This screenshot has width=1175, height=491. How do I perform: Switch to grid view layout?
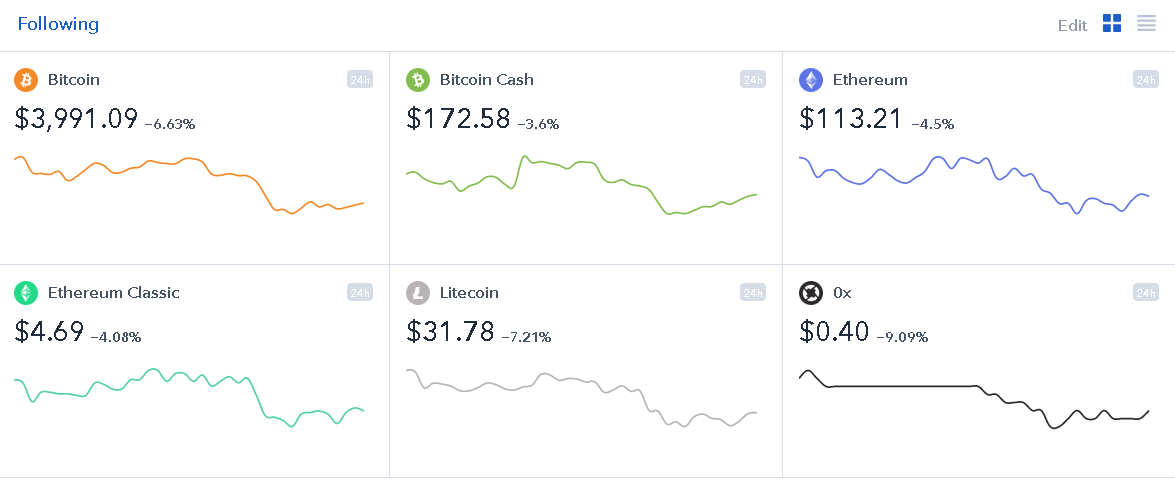(1112, 23)
